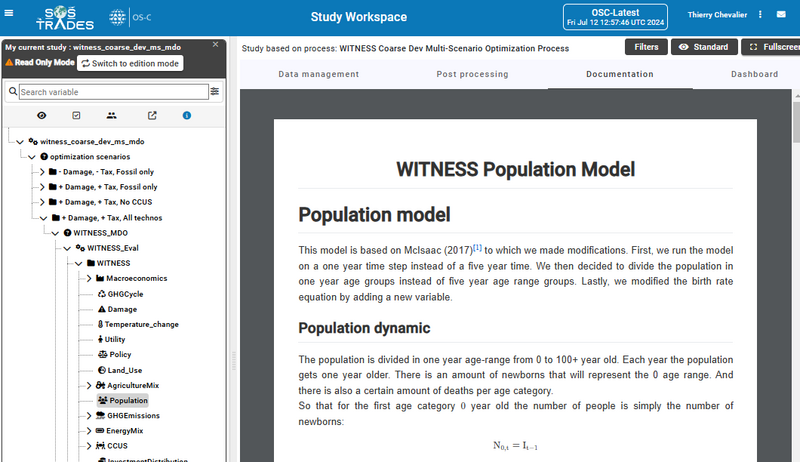Open search filter options icon
800x462 pixels.
point(215,91)
